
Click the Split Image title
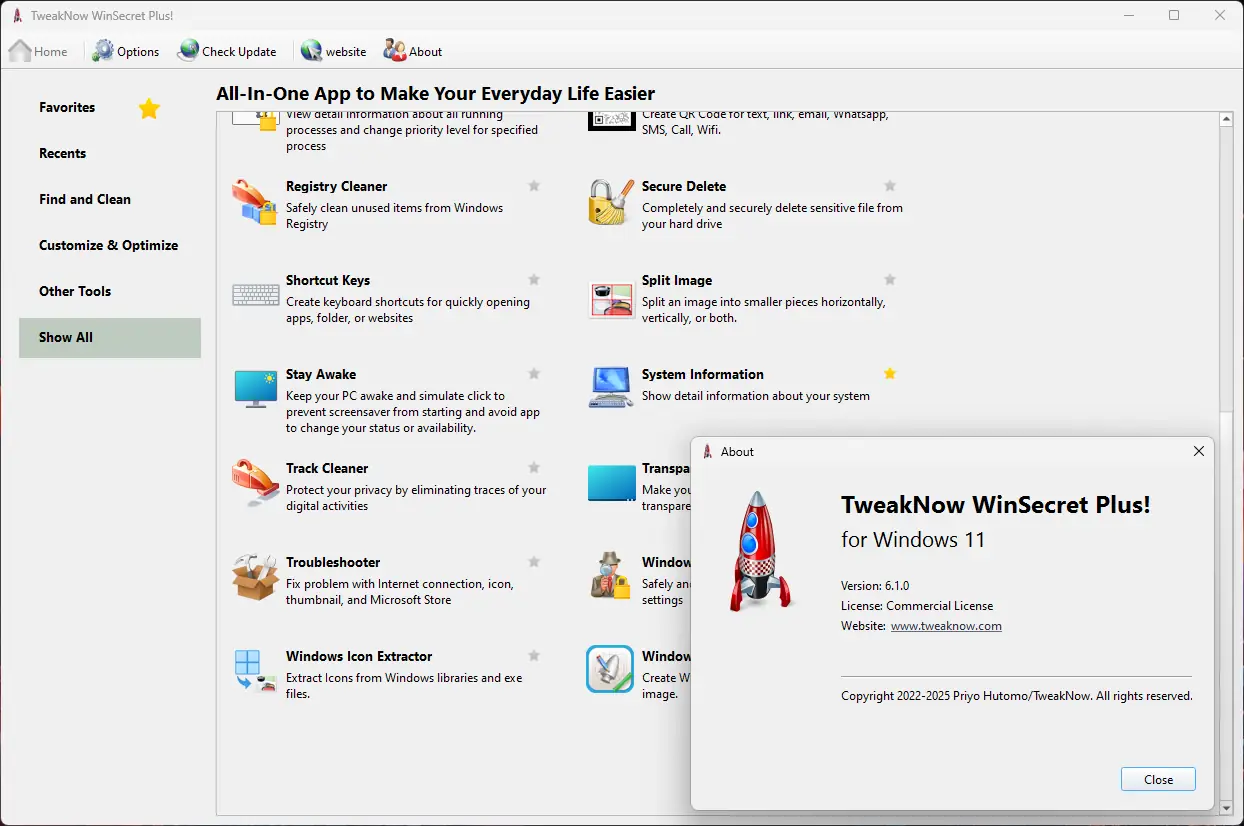pos(677,280)
